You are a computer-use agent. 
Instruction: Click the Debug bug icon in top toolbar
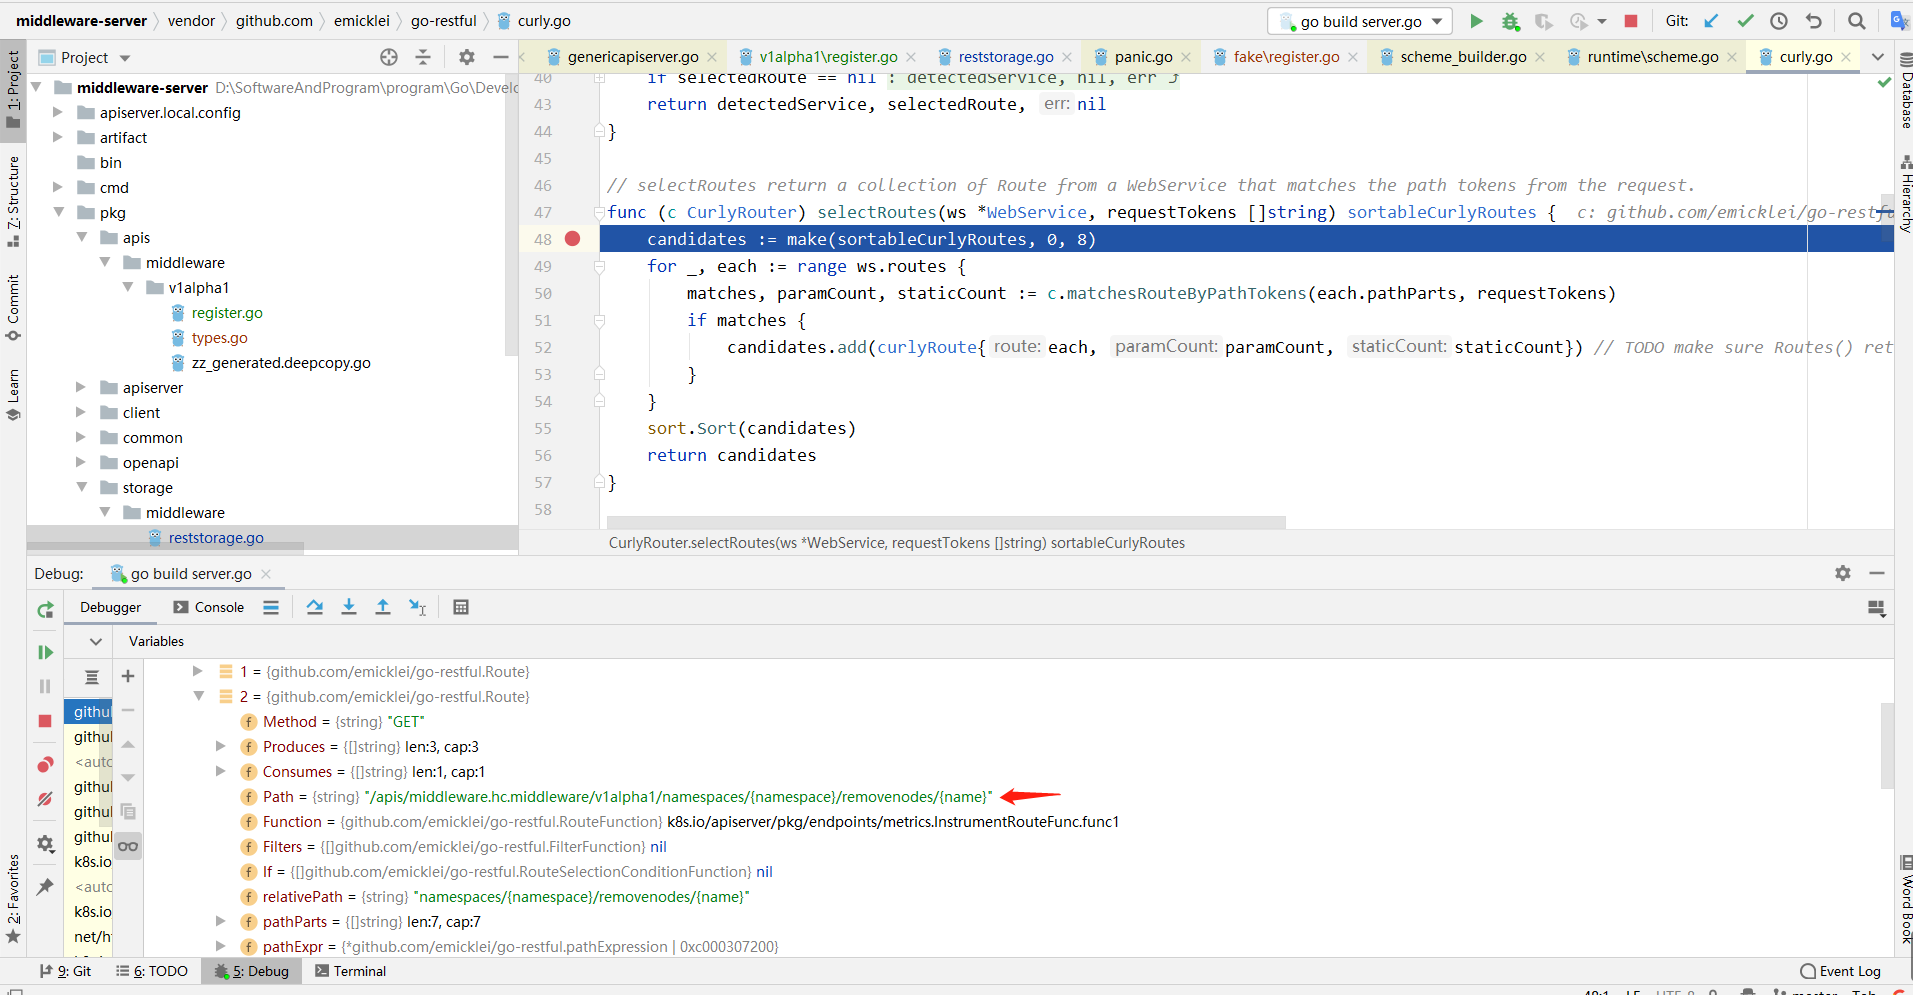point(1510,21)
